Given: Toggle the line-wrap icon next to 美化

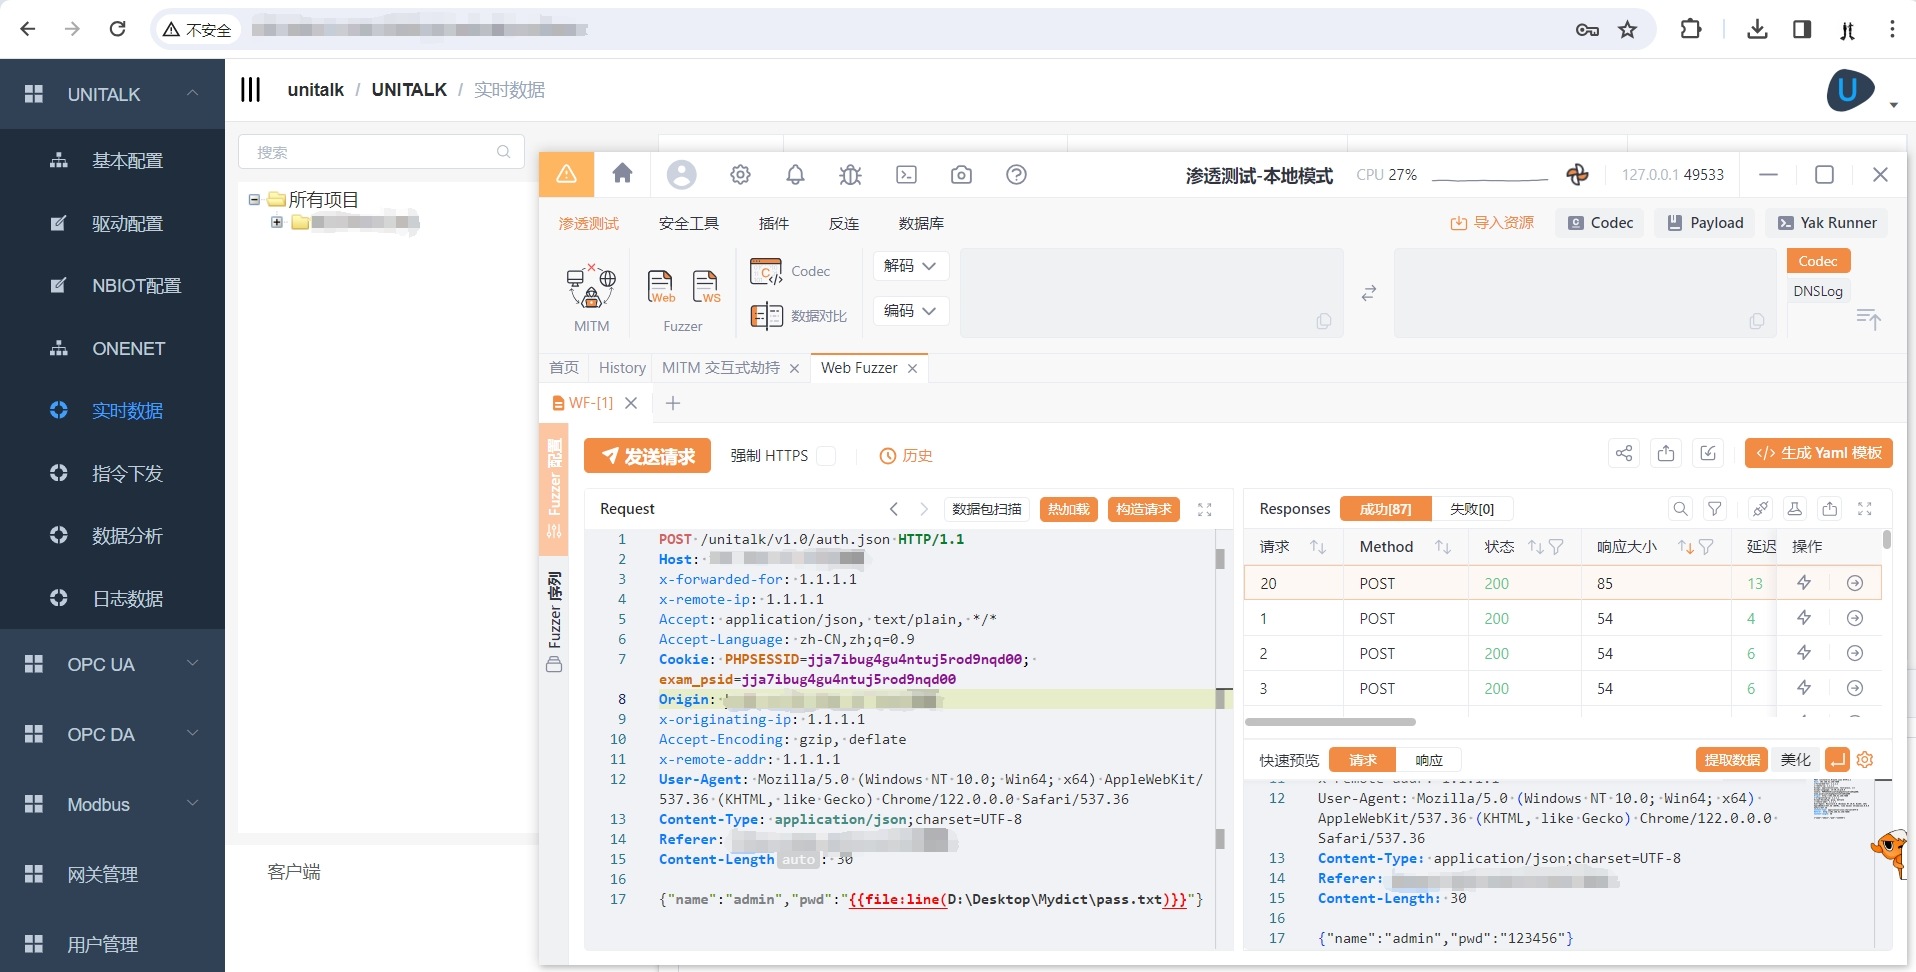Looking at the screenshot, I should click(x=1837, y=760).
